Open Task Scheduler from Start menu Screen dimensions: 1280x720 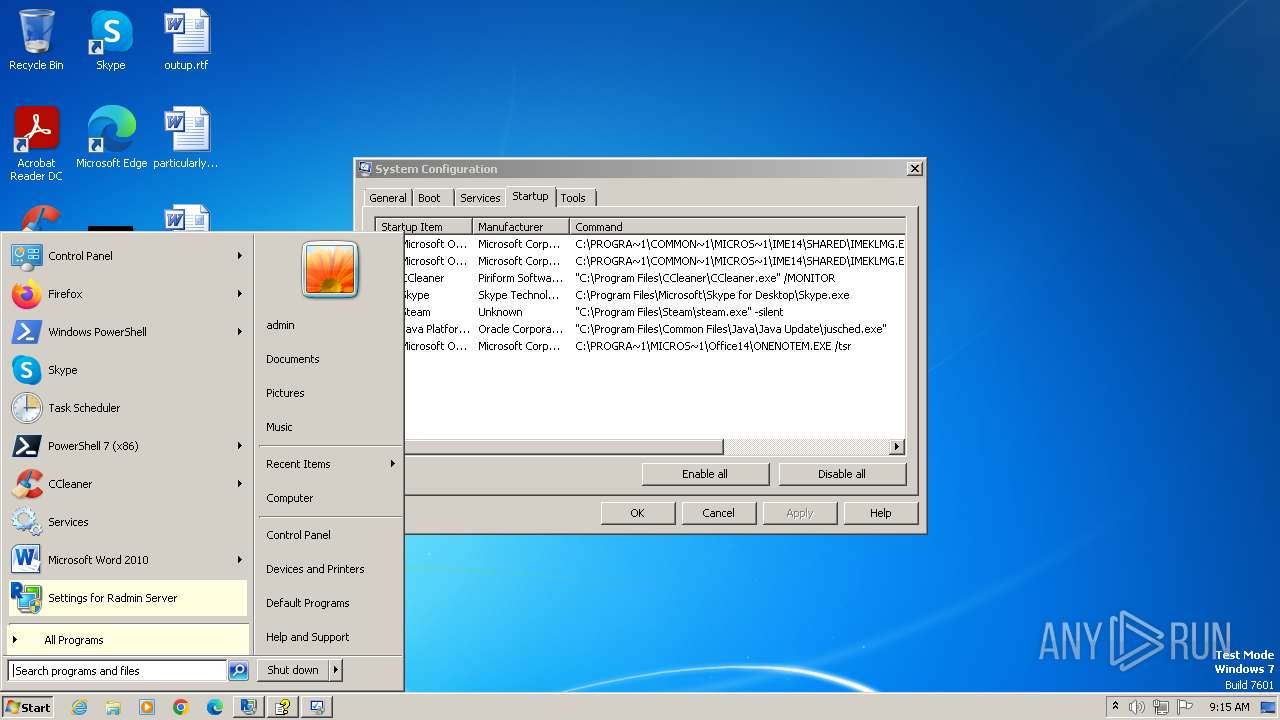pos(128,408)
